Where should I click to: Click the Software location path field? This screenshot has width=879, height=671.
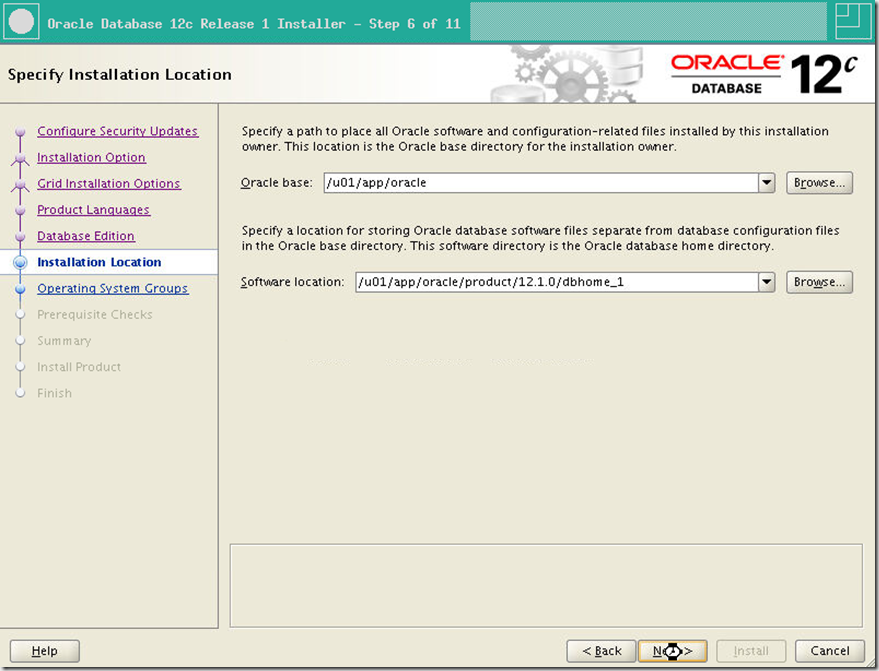click(557, 282)
